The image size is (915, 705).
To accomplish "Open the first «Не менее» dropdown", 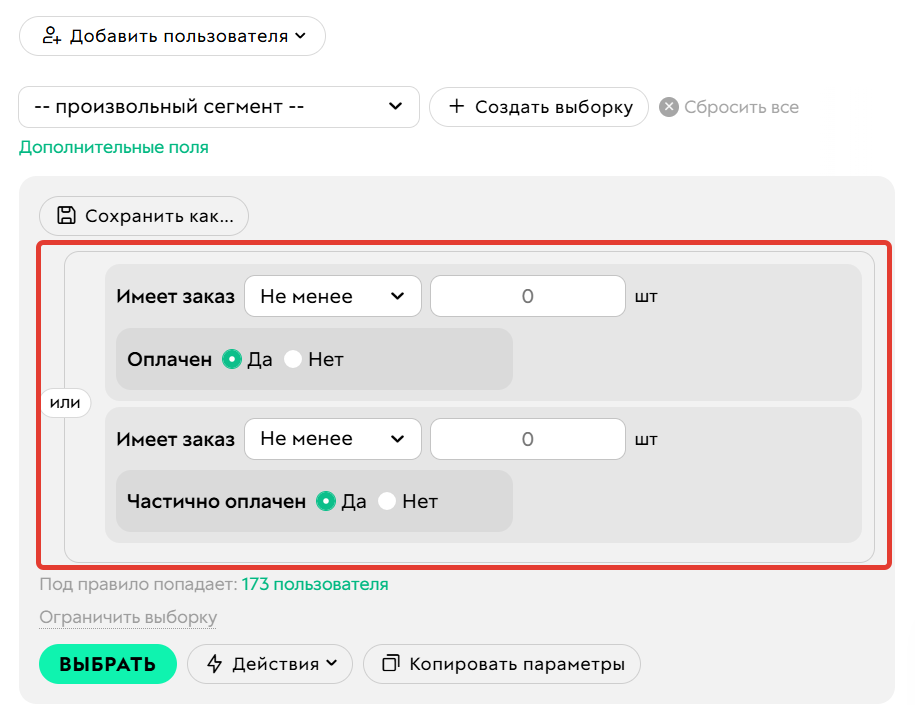I will pos(332,296).
